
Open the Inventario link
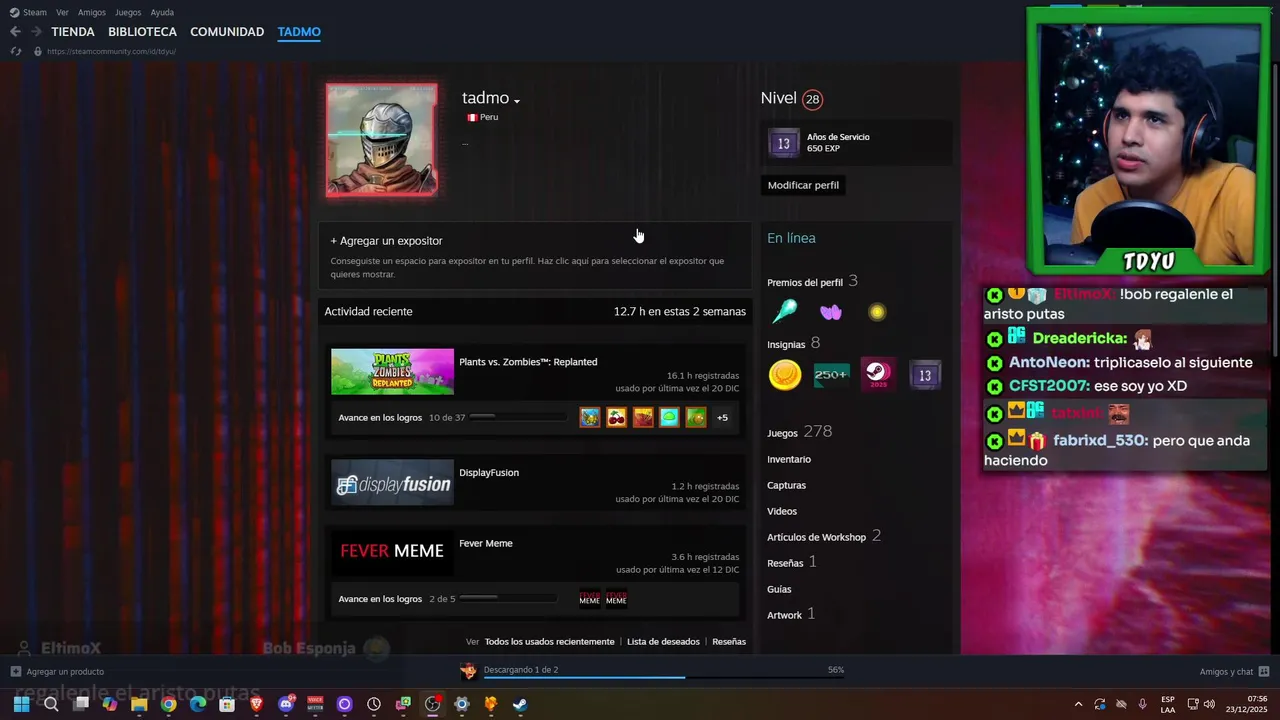point(789,459)
